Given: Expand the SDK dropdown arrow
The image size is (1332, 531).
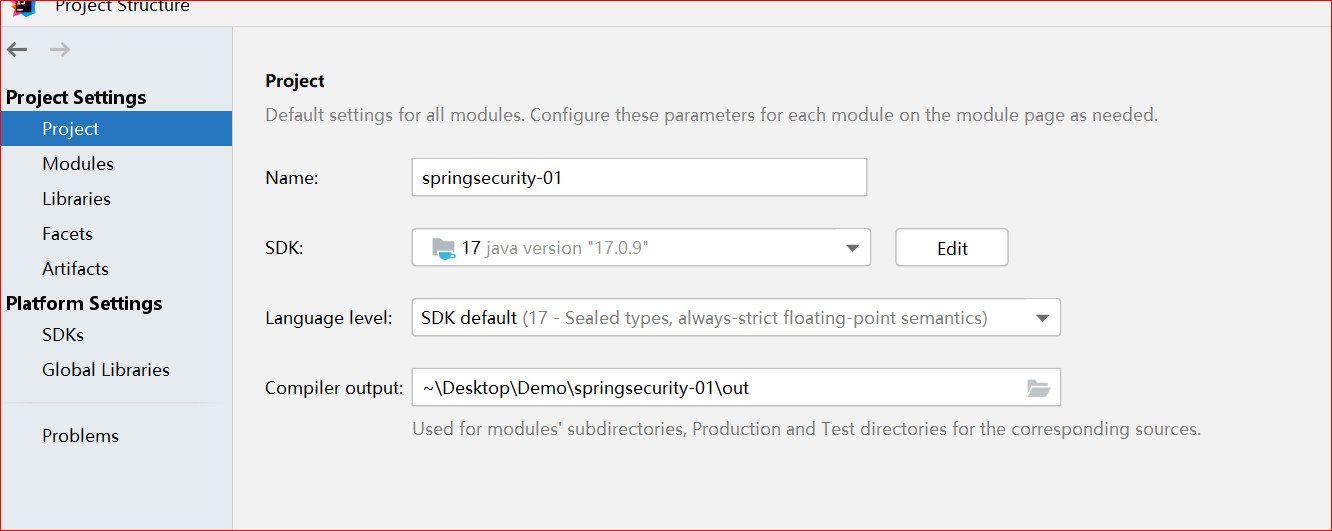Looking at the screenshot, I should [x=852, y=248].
